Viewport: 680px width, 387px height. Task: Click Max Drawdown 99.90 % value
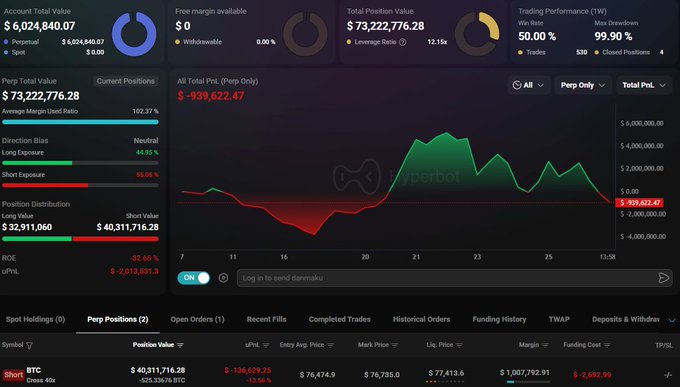coord(613,36)
